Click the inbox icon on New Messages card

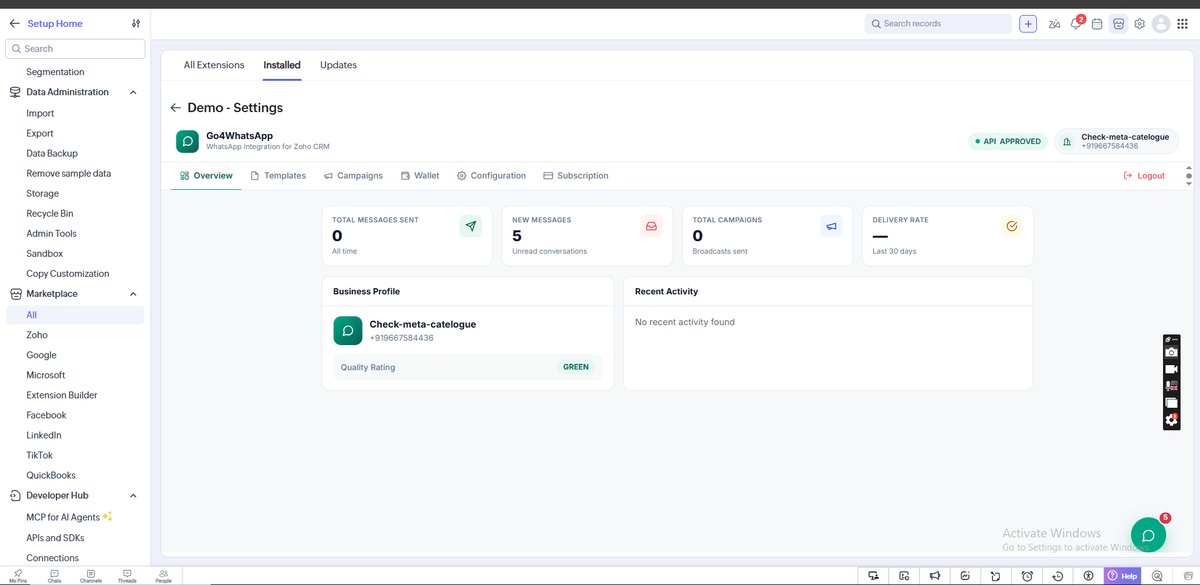(651, 226)
